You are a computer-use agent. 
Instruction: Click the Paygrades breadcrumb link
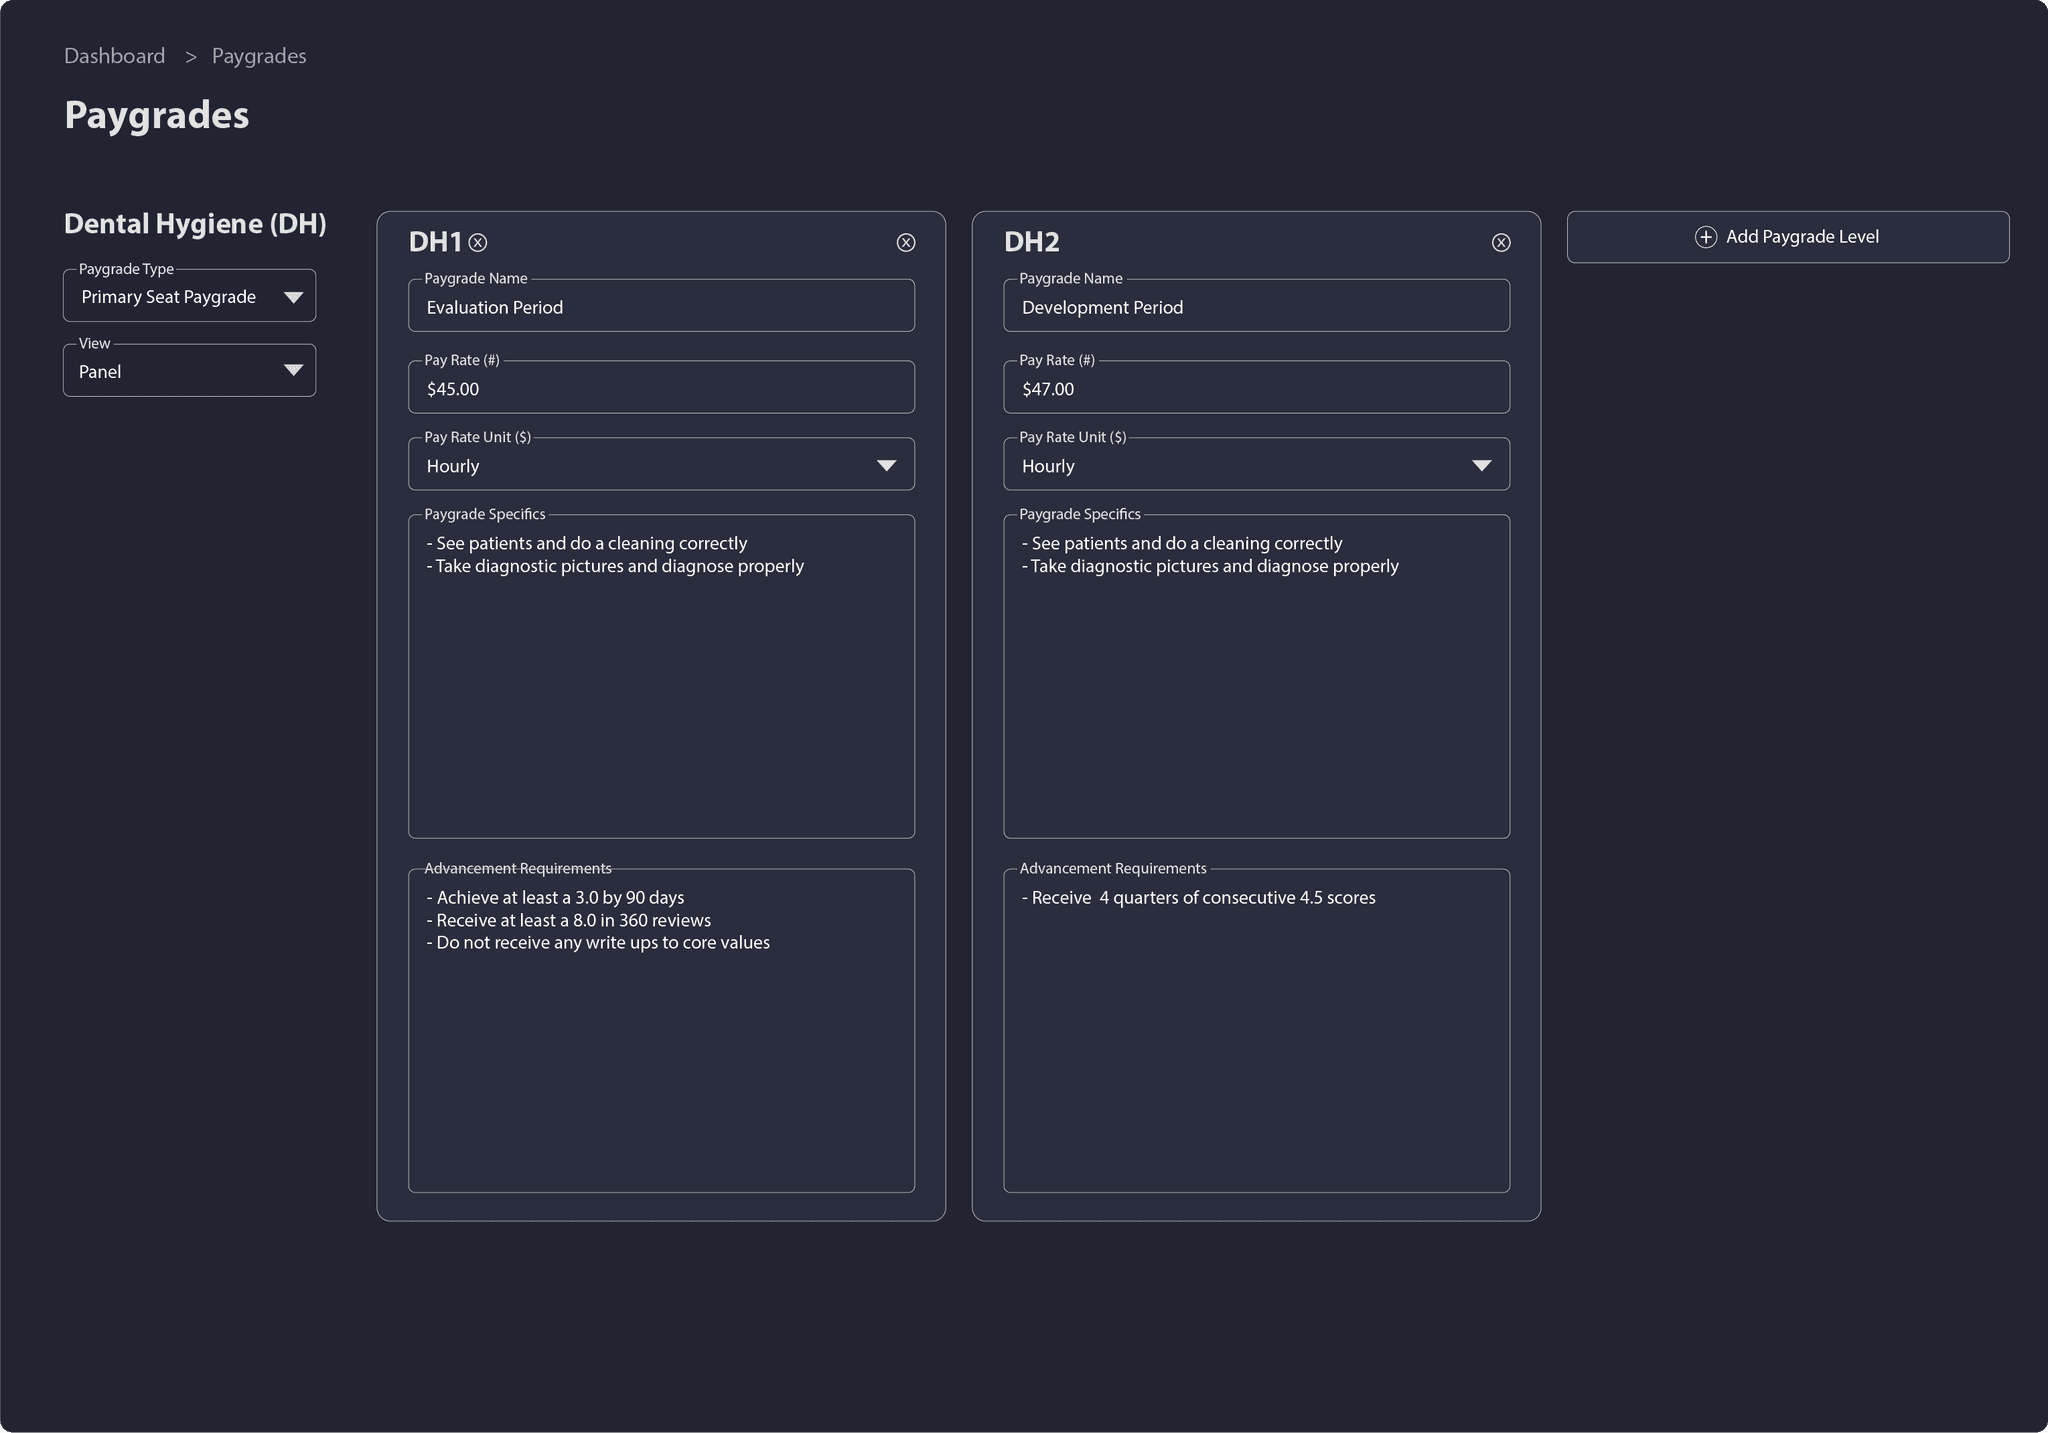(258, 54)
